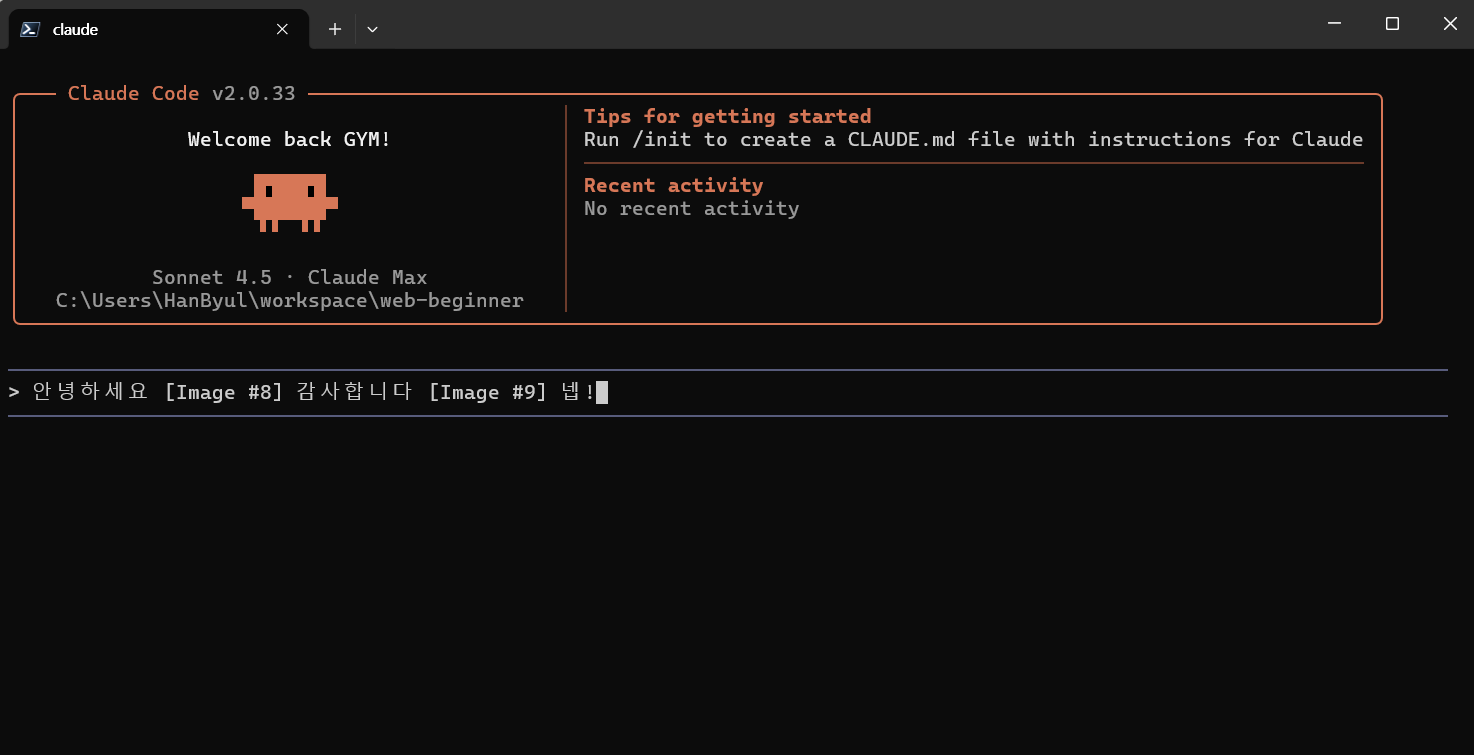This screenshot has height=755, width=1474.
Task: Click the workspace path C:\Users\HanByul\workspace\web-beginner
Action: 290,301
